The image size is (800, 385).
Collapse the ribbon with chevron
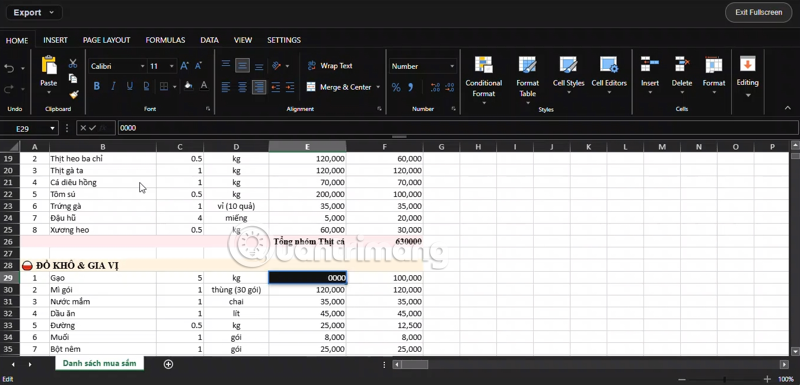click(x=787, y=108)
